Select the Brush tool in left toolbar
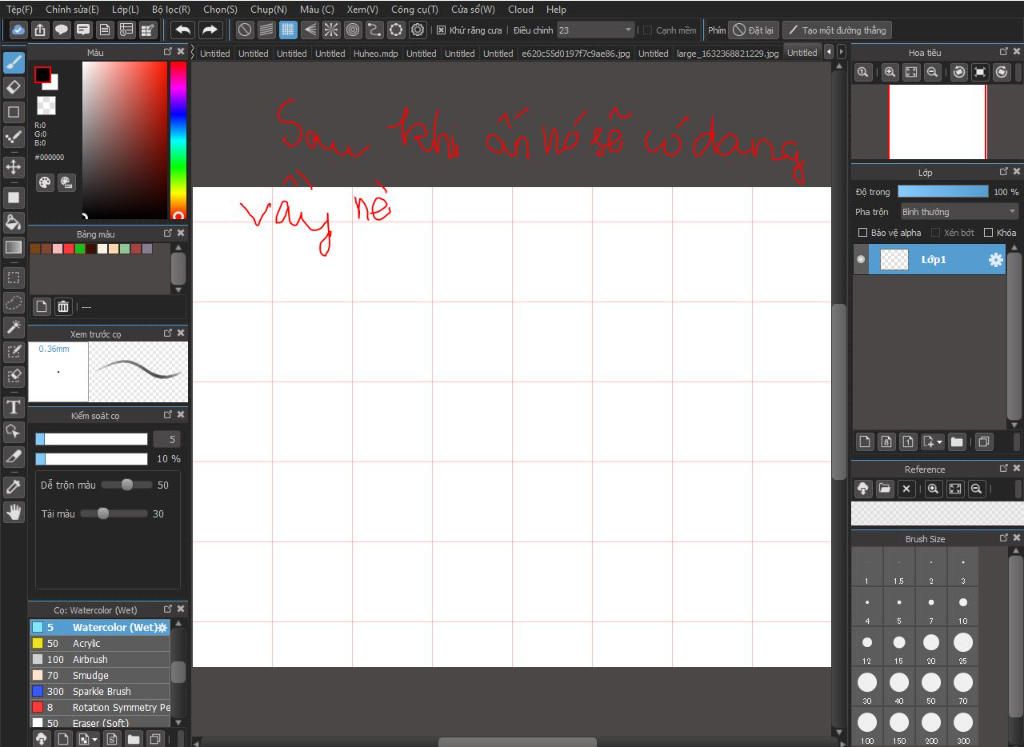The image size is (1024, 747). [x=13, y=62]
